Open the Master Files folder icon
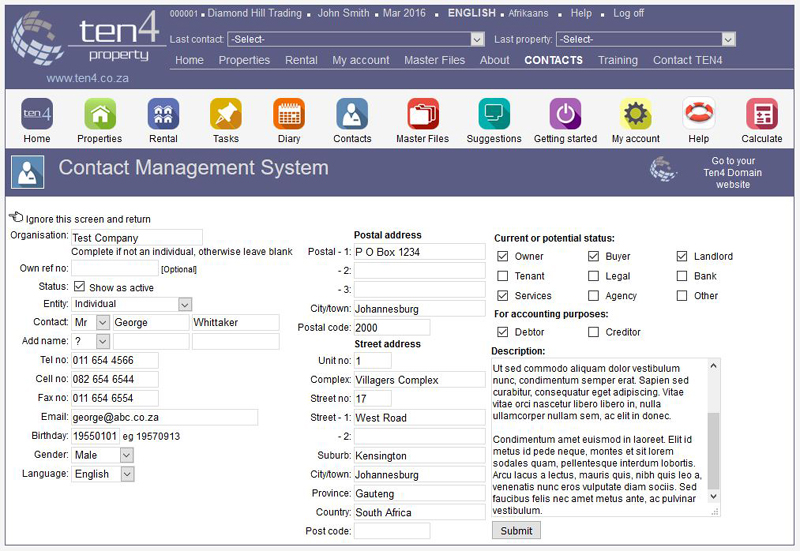 [x=422, y=114]
